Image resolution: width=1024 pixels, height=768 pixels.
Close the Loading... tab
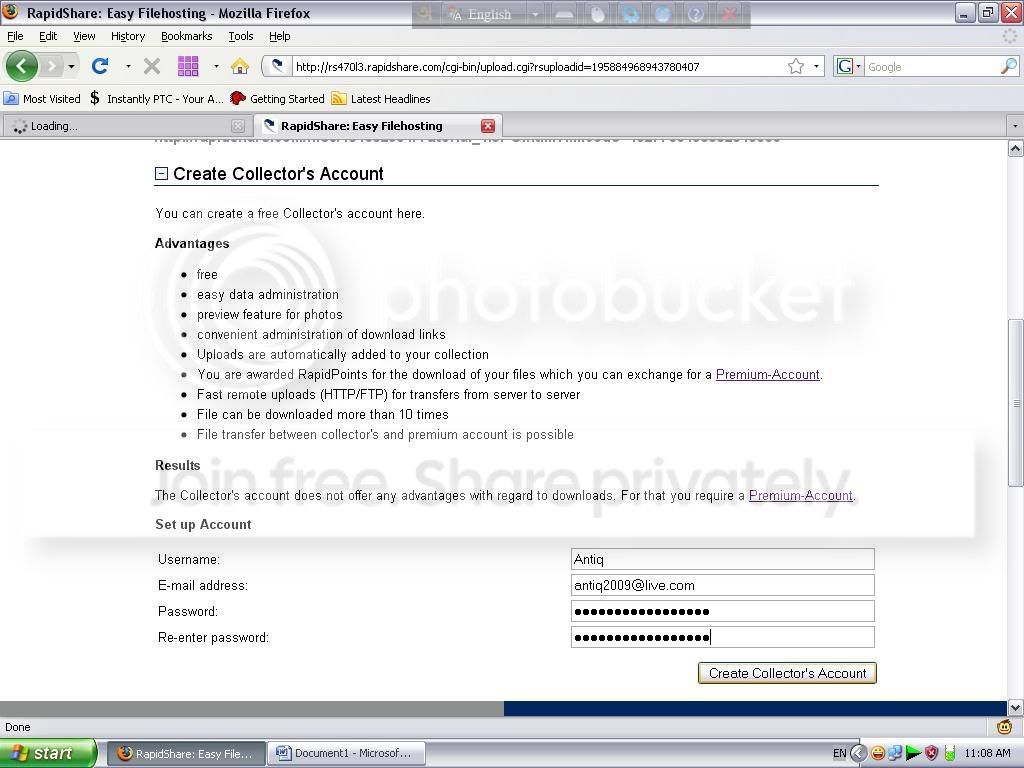click(x=238, y=126)
